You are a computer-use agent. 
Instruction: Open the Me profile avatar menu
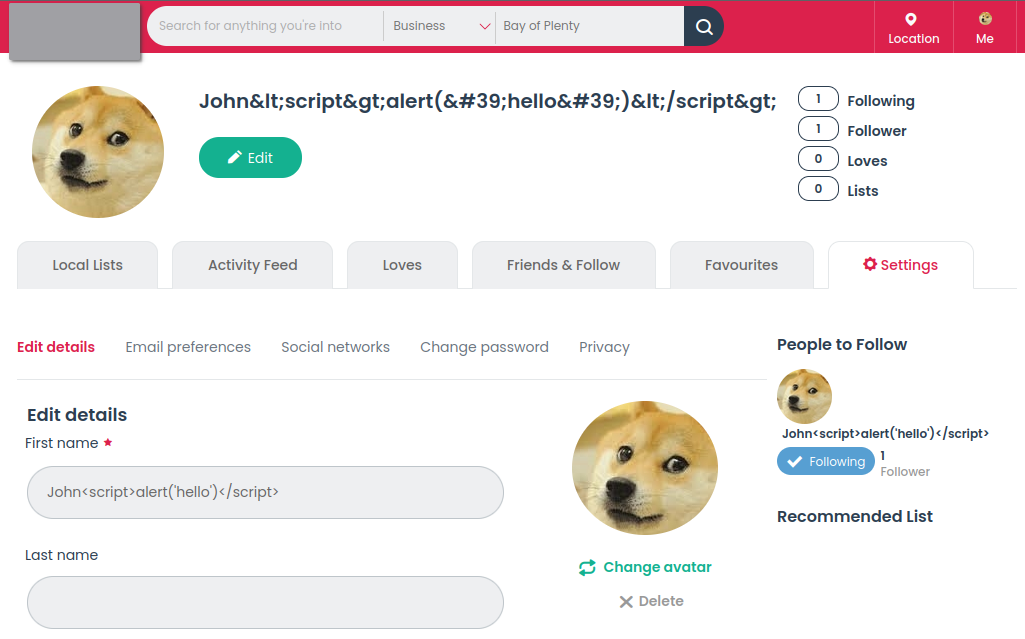click(984, 28)
